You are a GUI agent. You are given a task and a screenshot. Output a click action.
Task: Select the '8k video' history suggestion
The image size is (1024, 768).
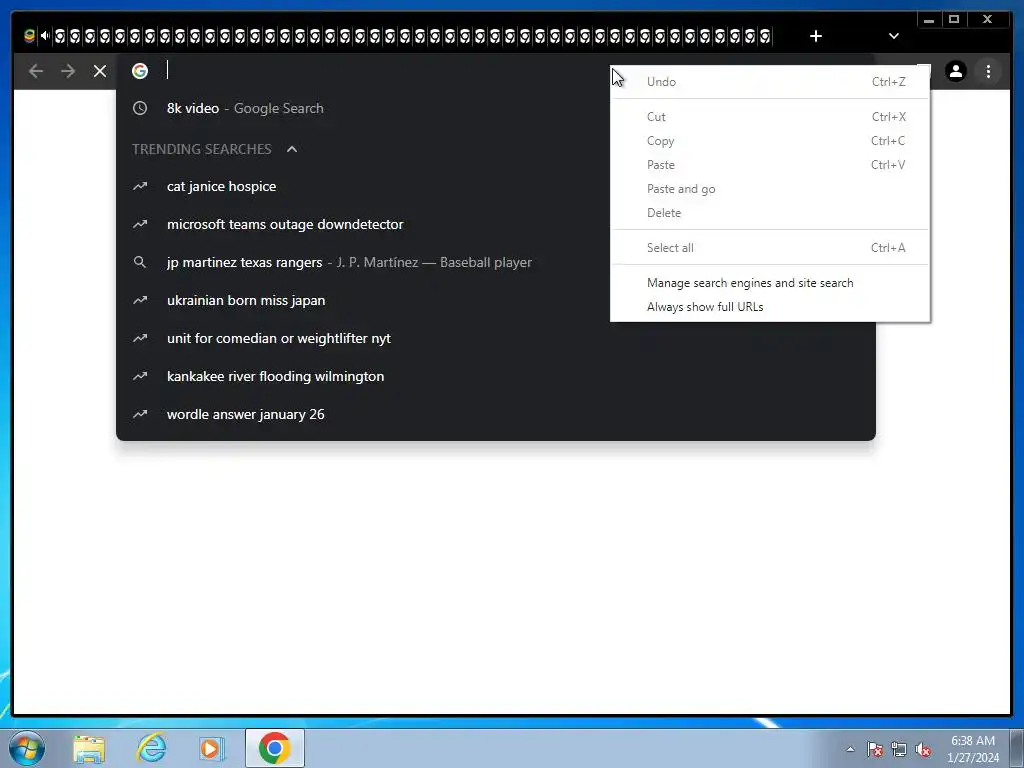click(x=496, y=108)
